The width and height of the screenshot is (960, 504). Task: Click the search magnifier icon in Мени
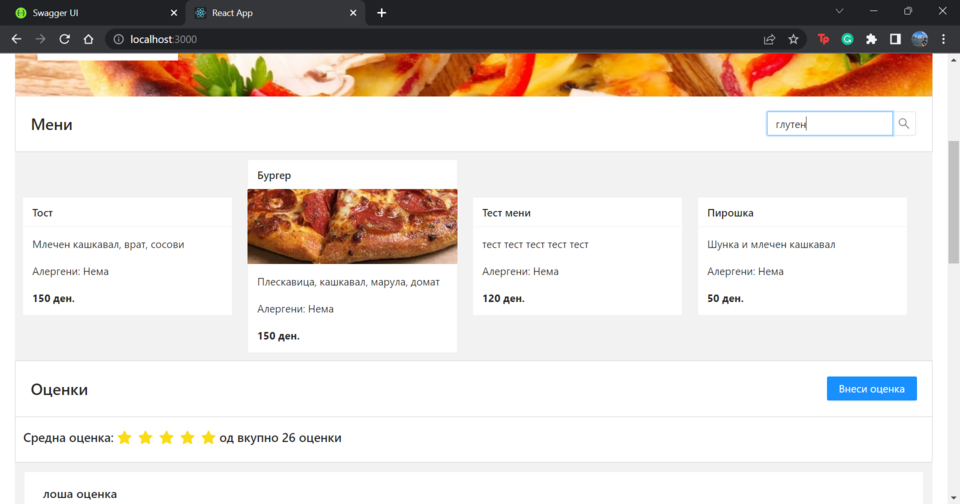(904, 124)
